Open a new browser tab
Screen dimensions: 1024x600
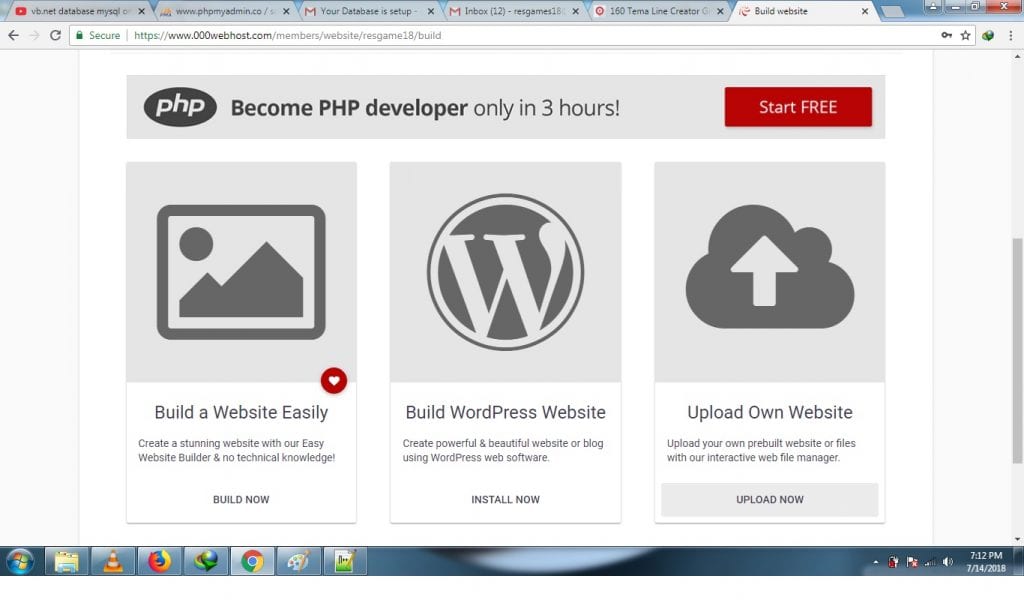892,12
